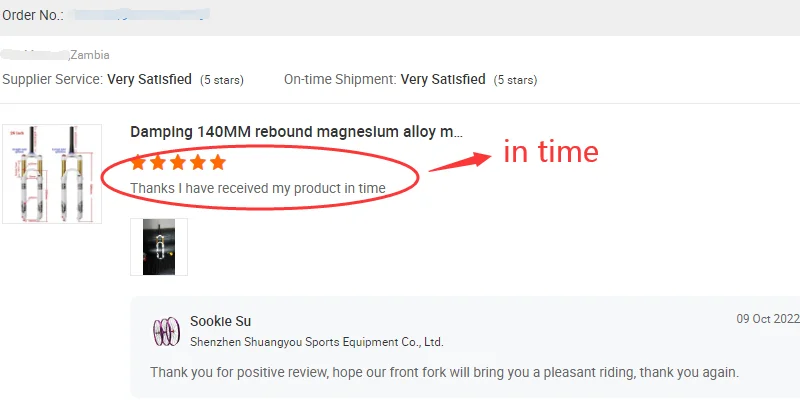Click the second orange rating star
The image size is (800, 400).
[158, 162]
